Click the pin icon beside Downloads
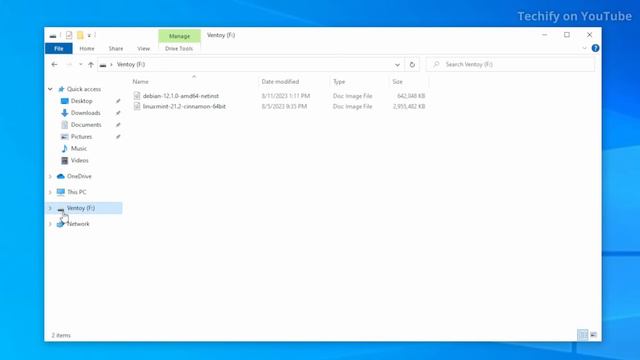 pyautogui.click(x=118, y=113)
